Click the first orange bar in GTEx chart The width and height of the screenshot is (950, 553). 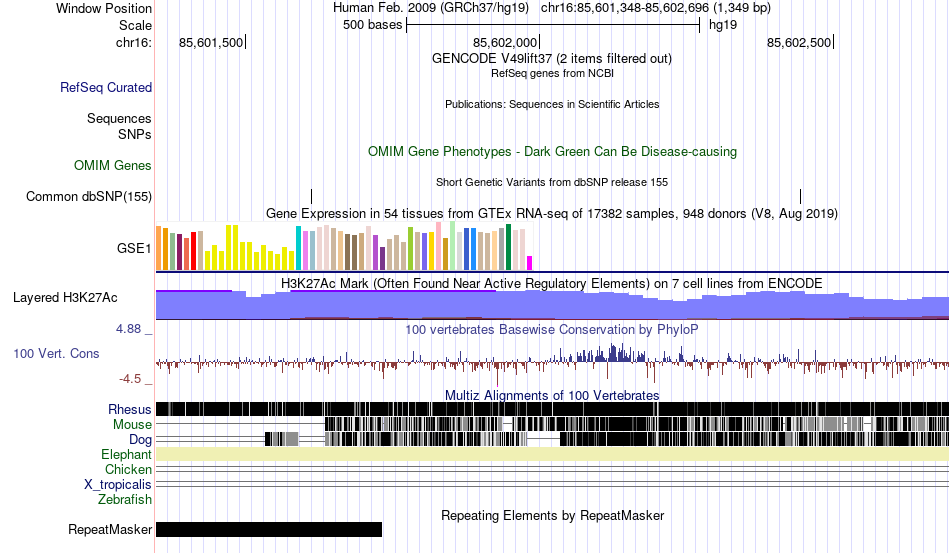159,248
